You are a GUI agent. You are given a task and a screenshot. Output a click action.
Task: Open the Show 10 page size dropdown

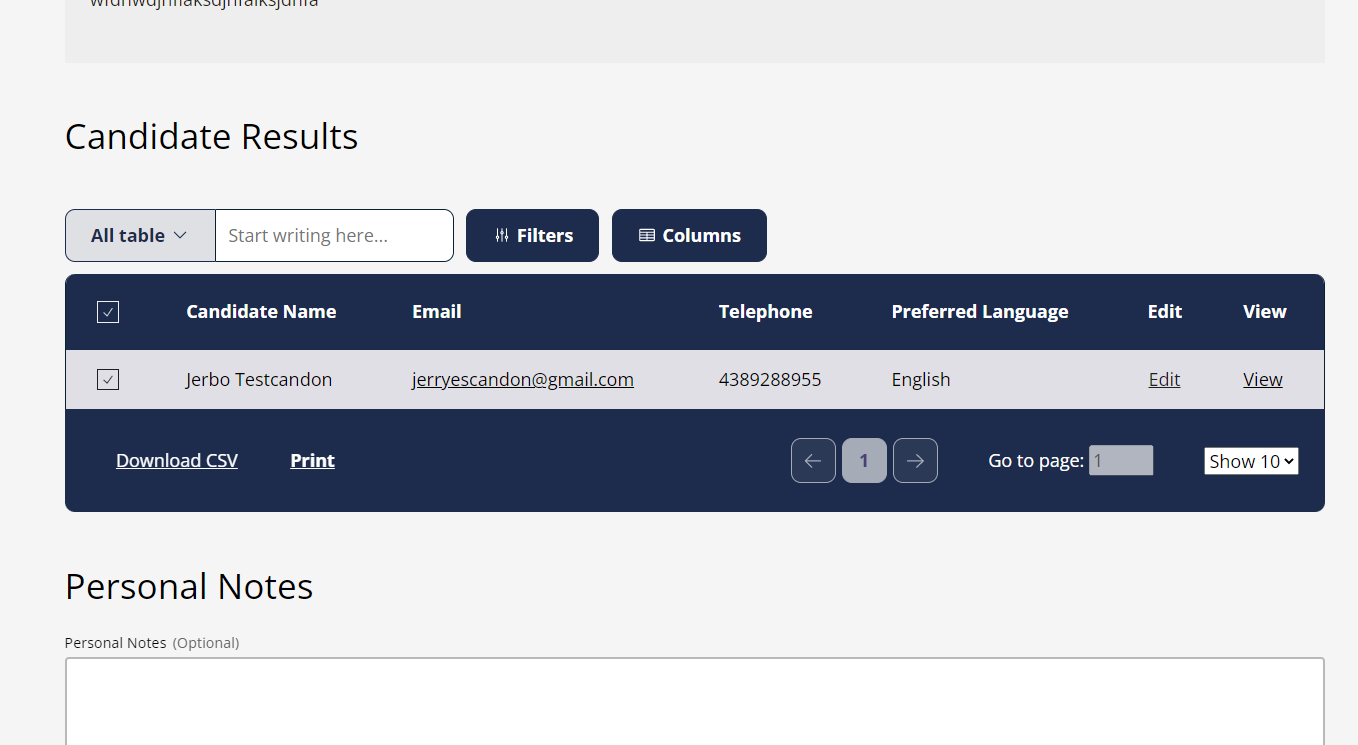[1251, 460]
